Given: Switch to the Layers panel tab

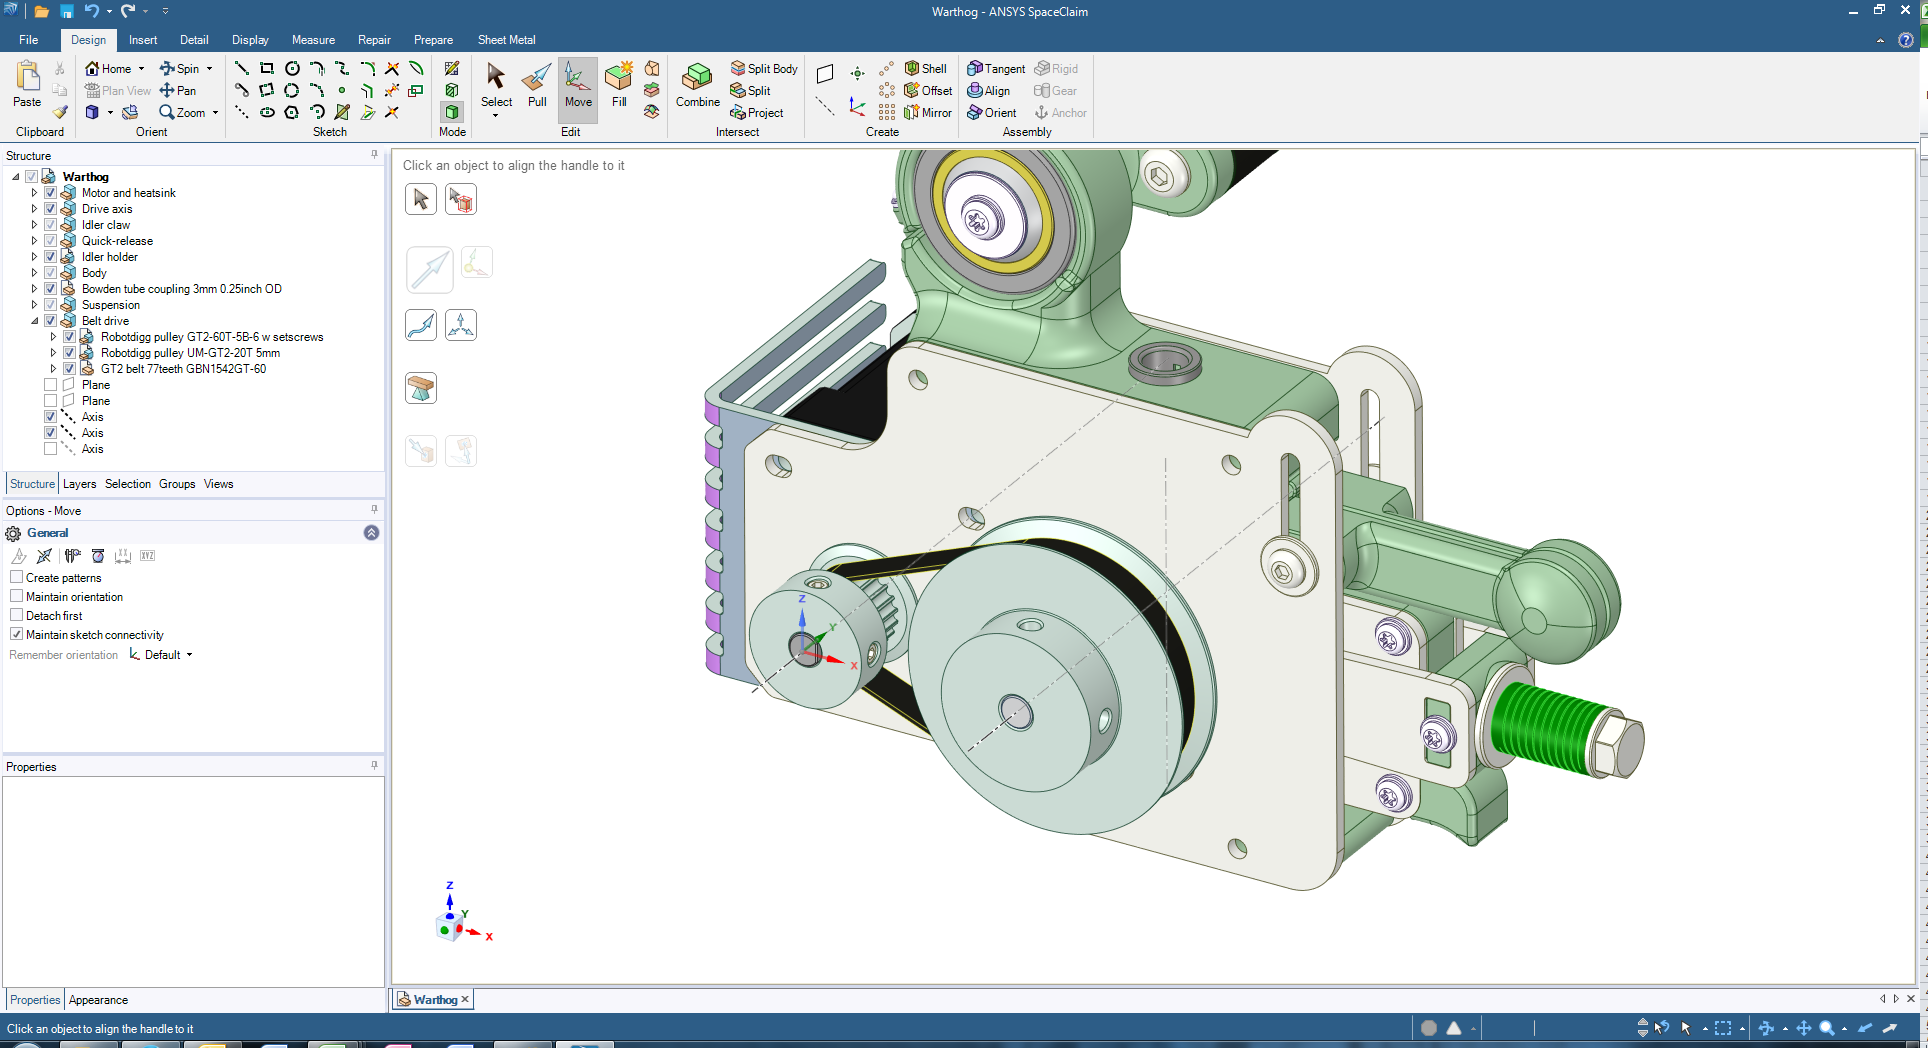Looking at the screenshot, I should (79, 484).
